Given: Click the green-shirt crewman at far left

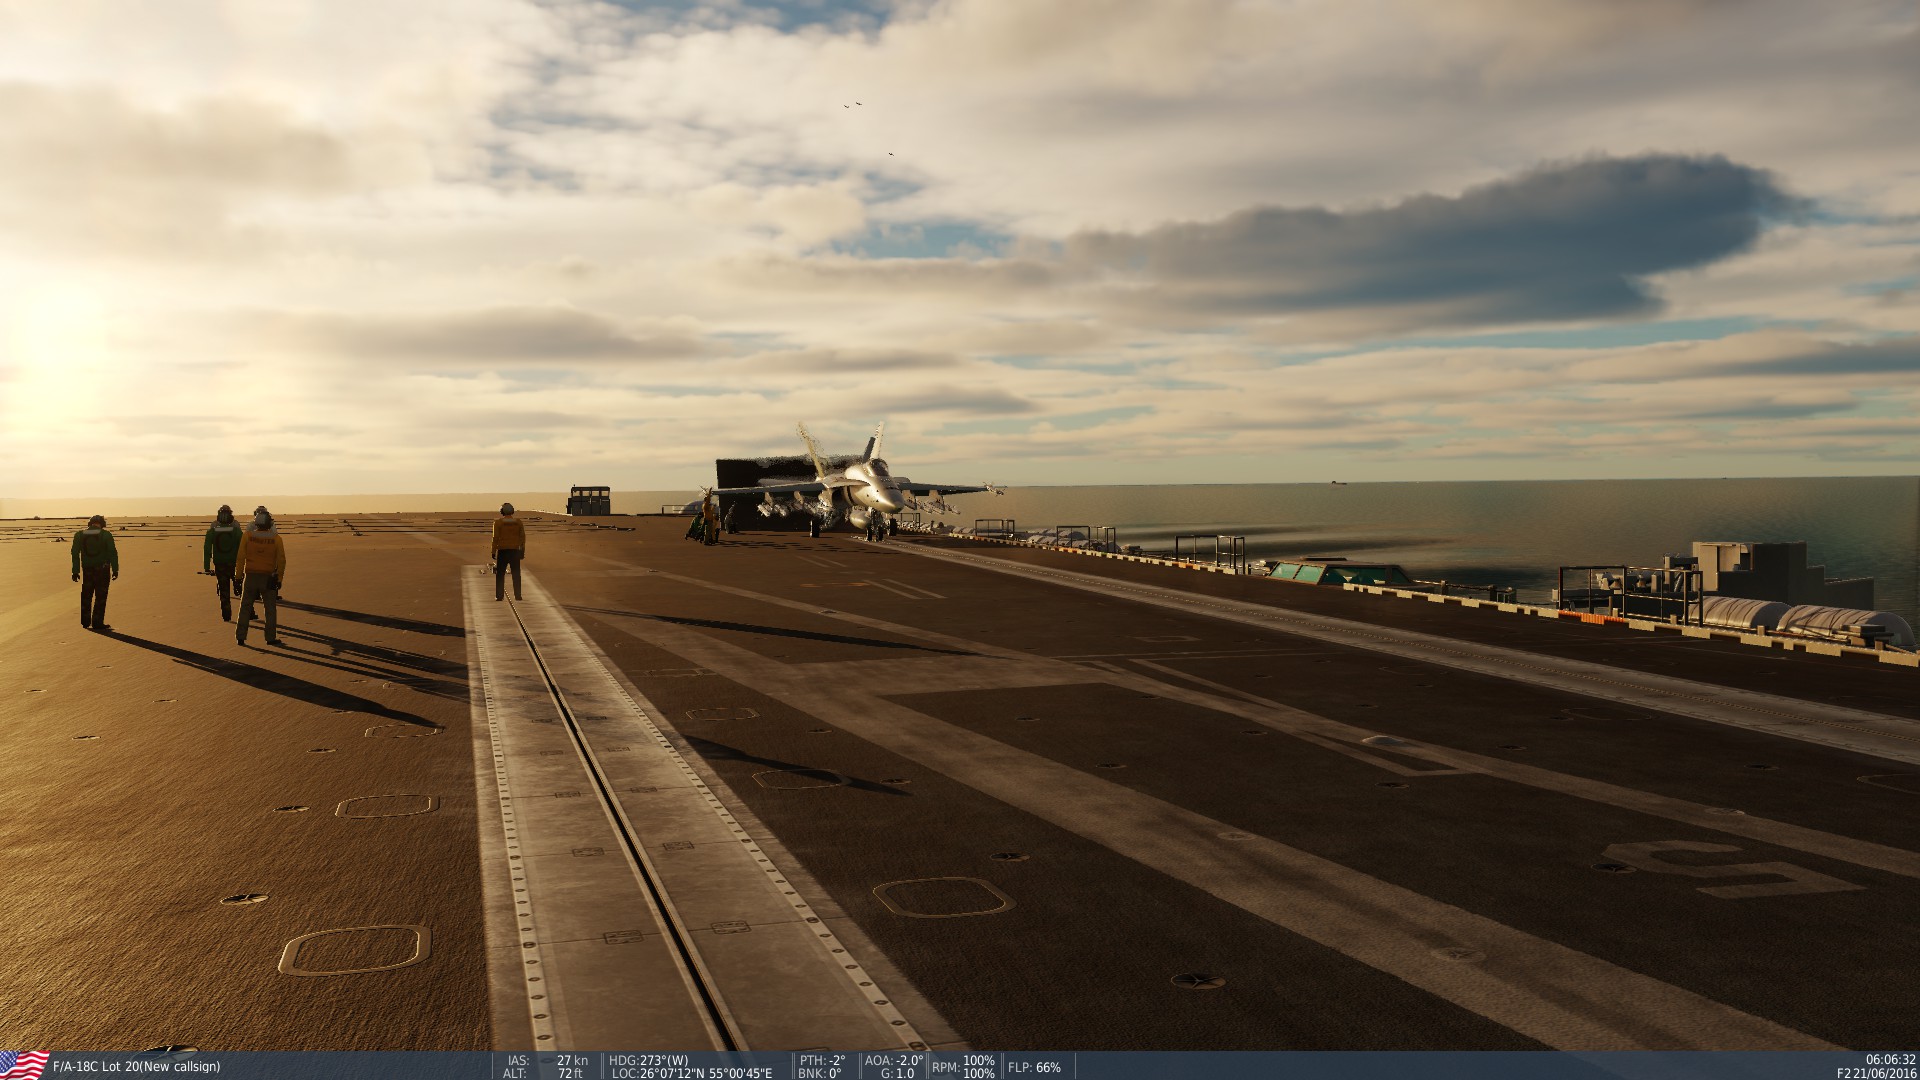Looking at the screenshot, I should (94, 572).
